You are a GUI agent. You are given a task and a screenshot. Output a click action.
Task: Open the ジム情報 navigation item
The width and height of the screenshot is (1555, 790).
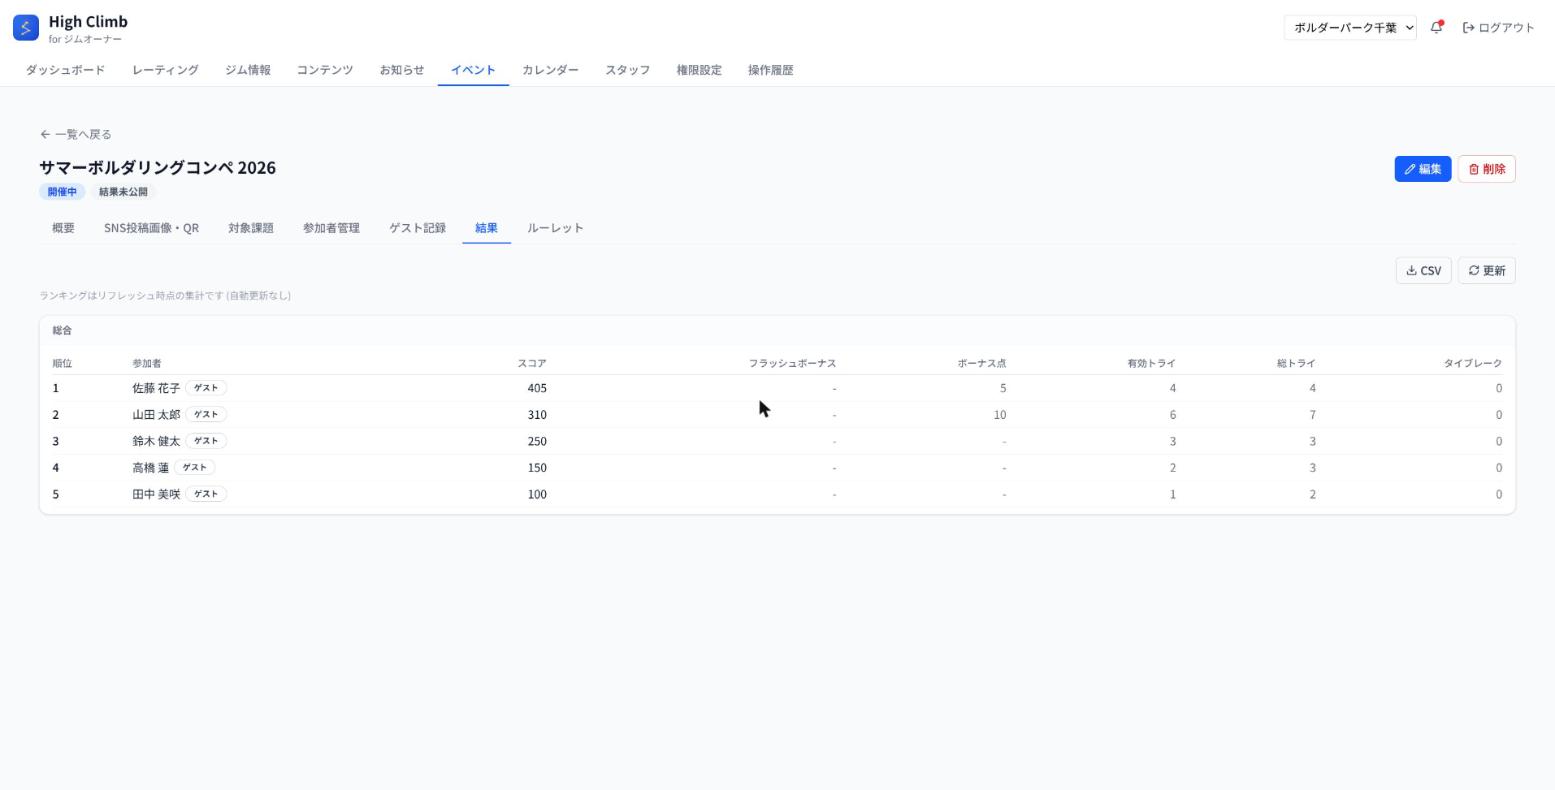(247, 70)
